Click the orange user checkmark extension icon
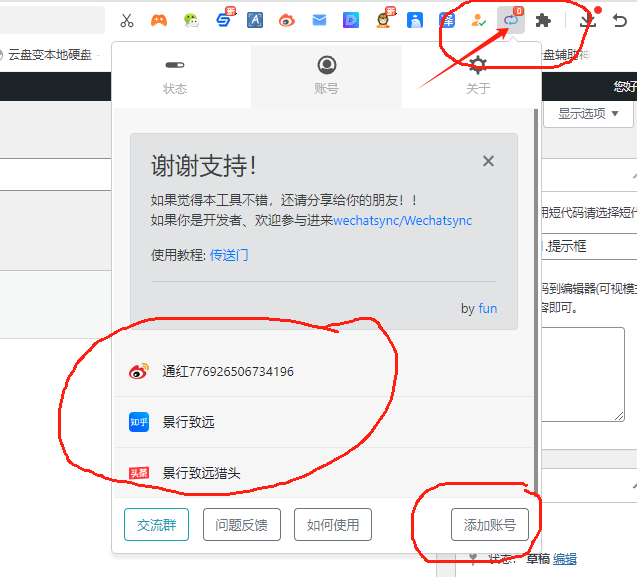Screen dimensions: 637x577 (x=479, y=20)
